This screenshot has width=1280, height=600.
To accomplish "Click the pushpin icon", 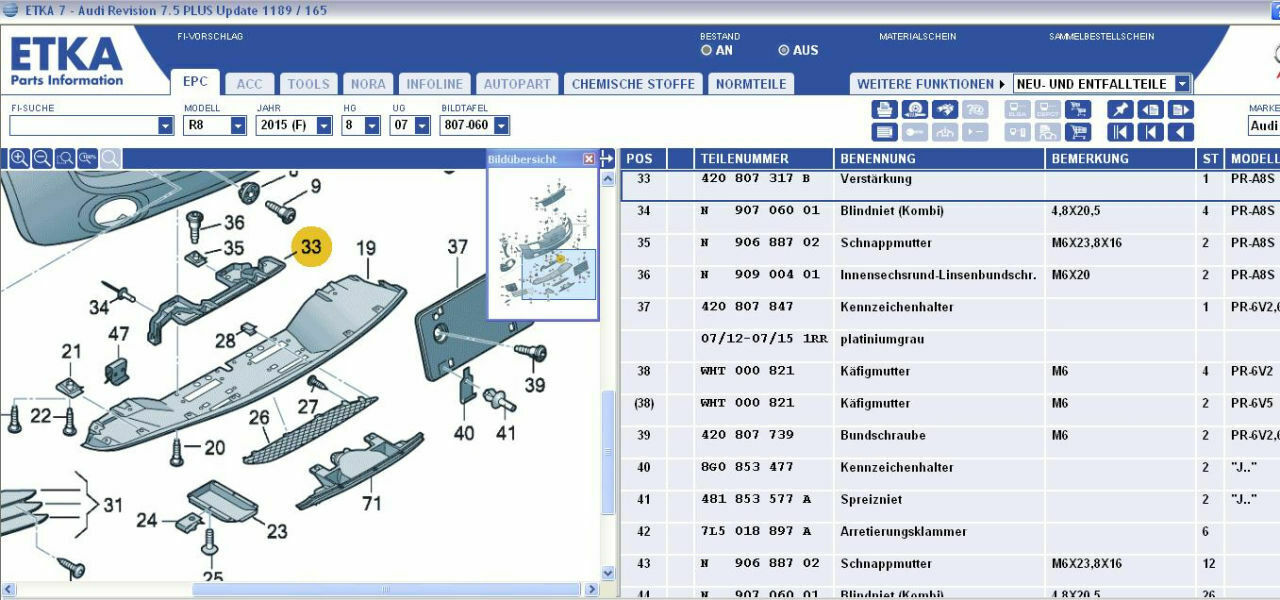I will coord(1120,109).
